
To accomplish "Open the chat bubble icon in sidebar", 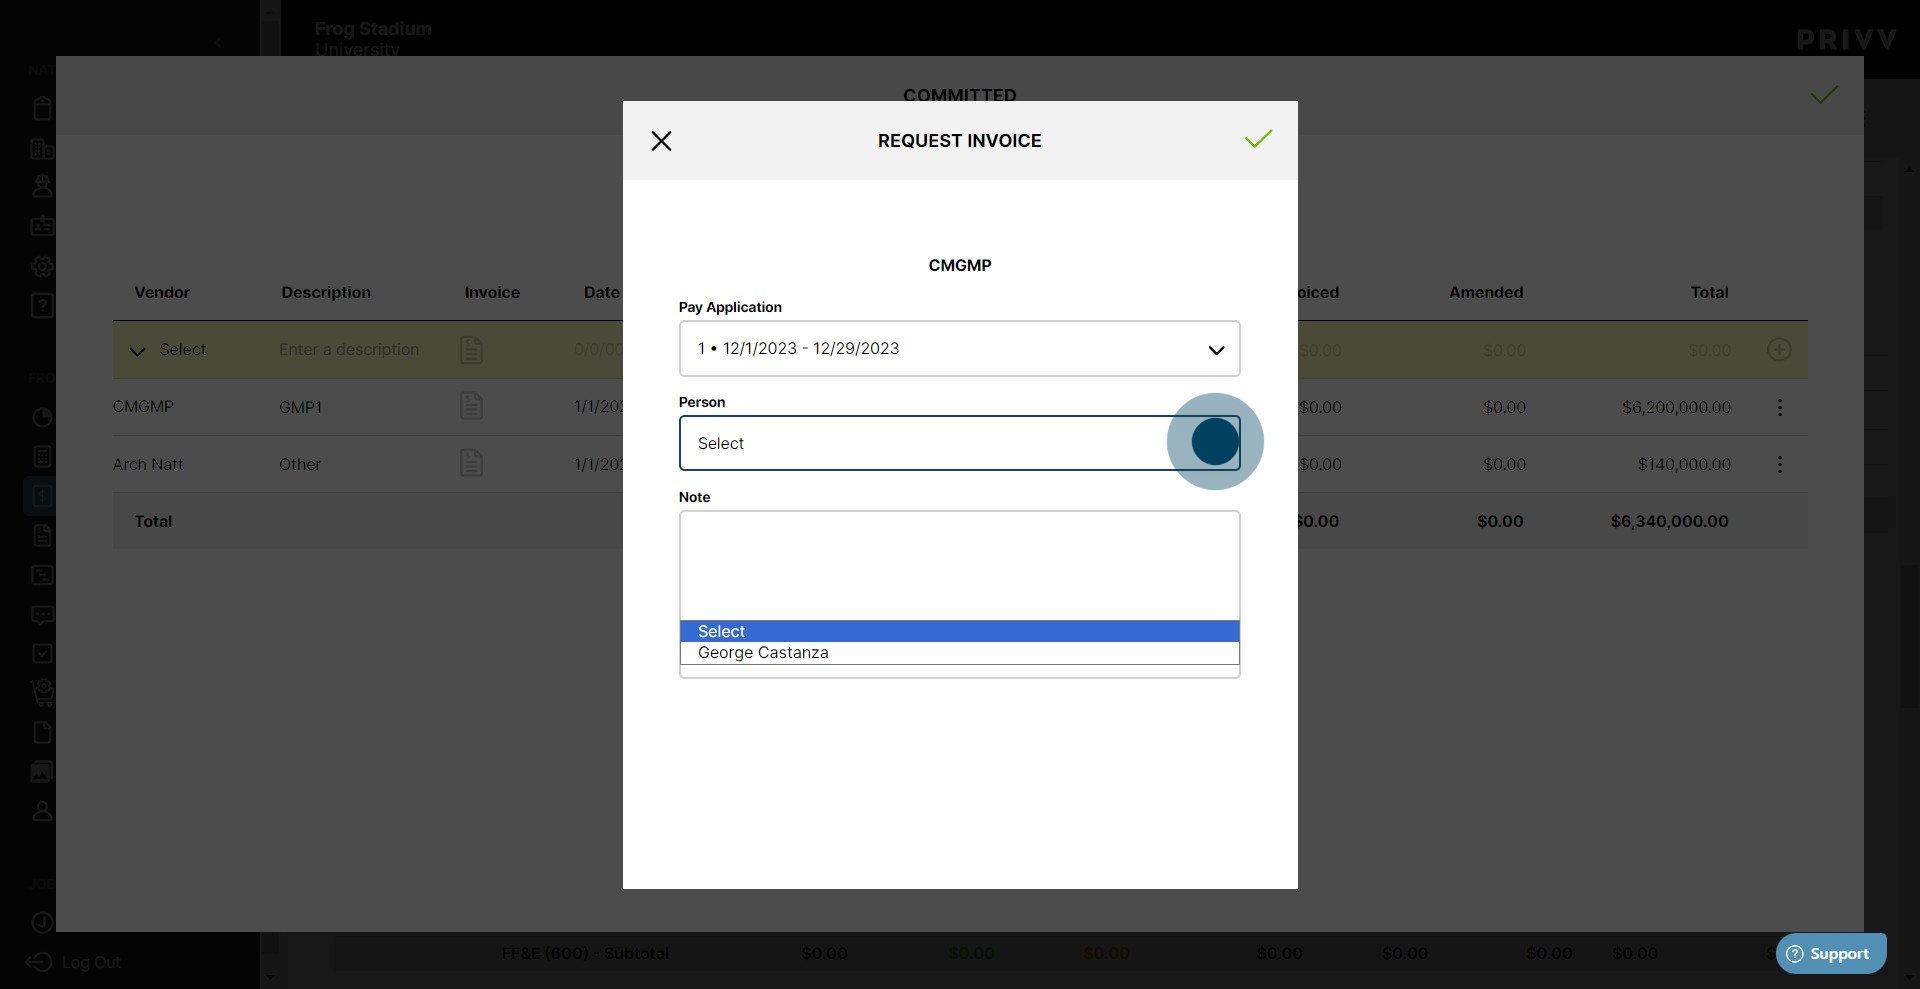I will click(42, 615).
